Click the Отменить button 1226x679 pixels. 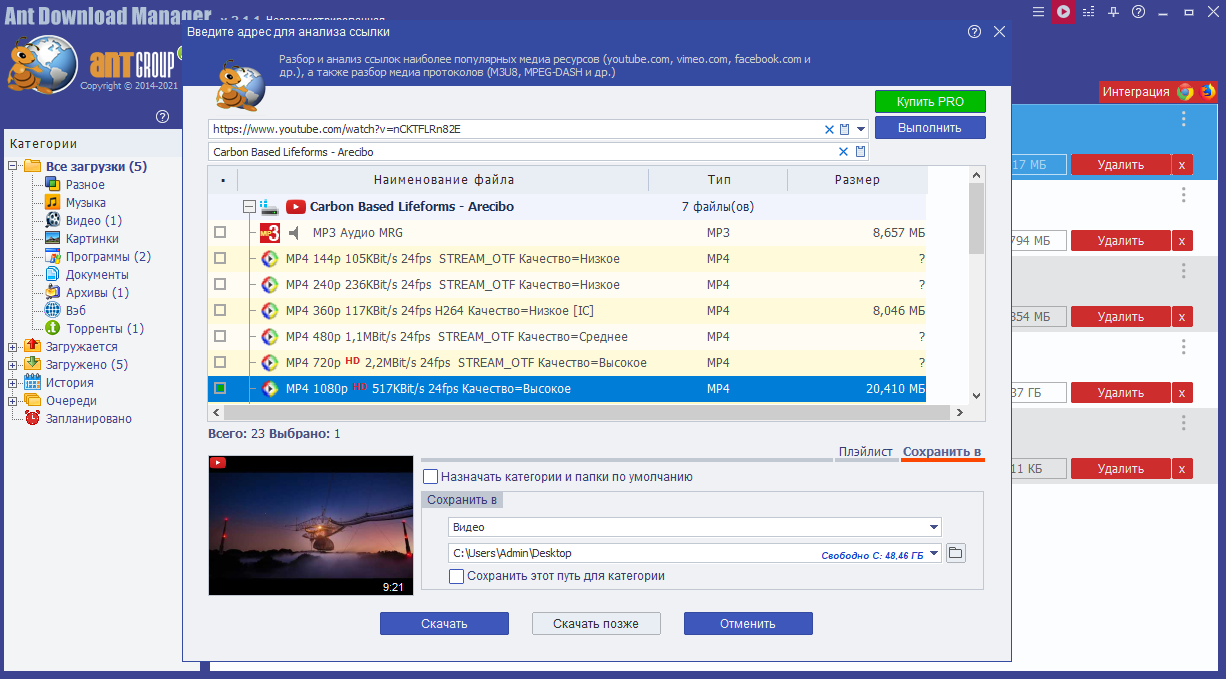748,624
